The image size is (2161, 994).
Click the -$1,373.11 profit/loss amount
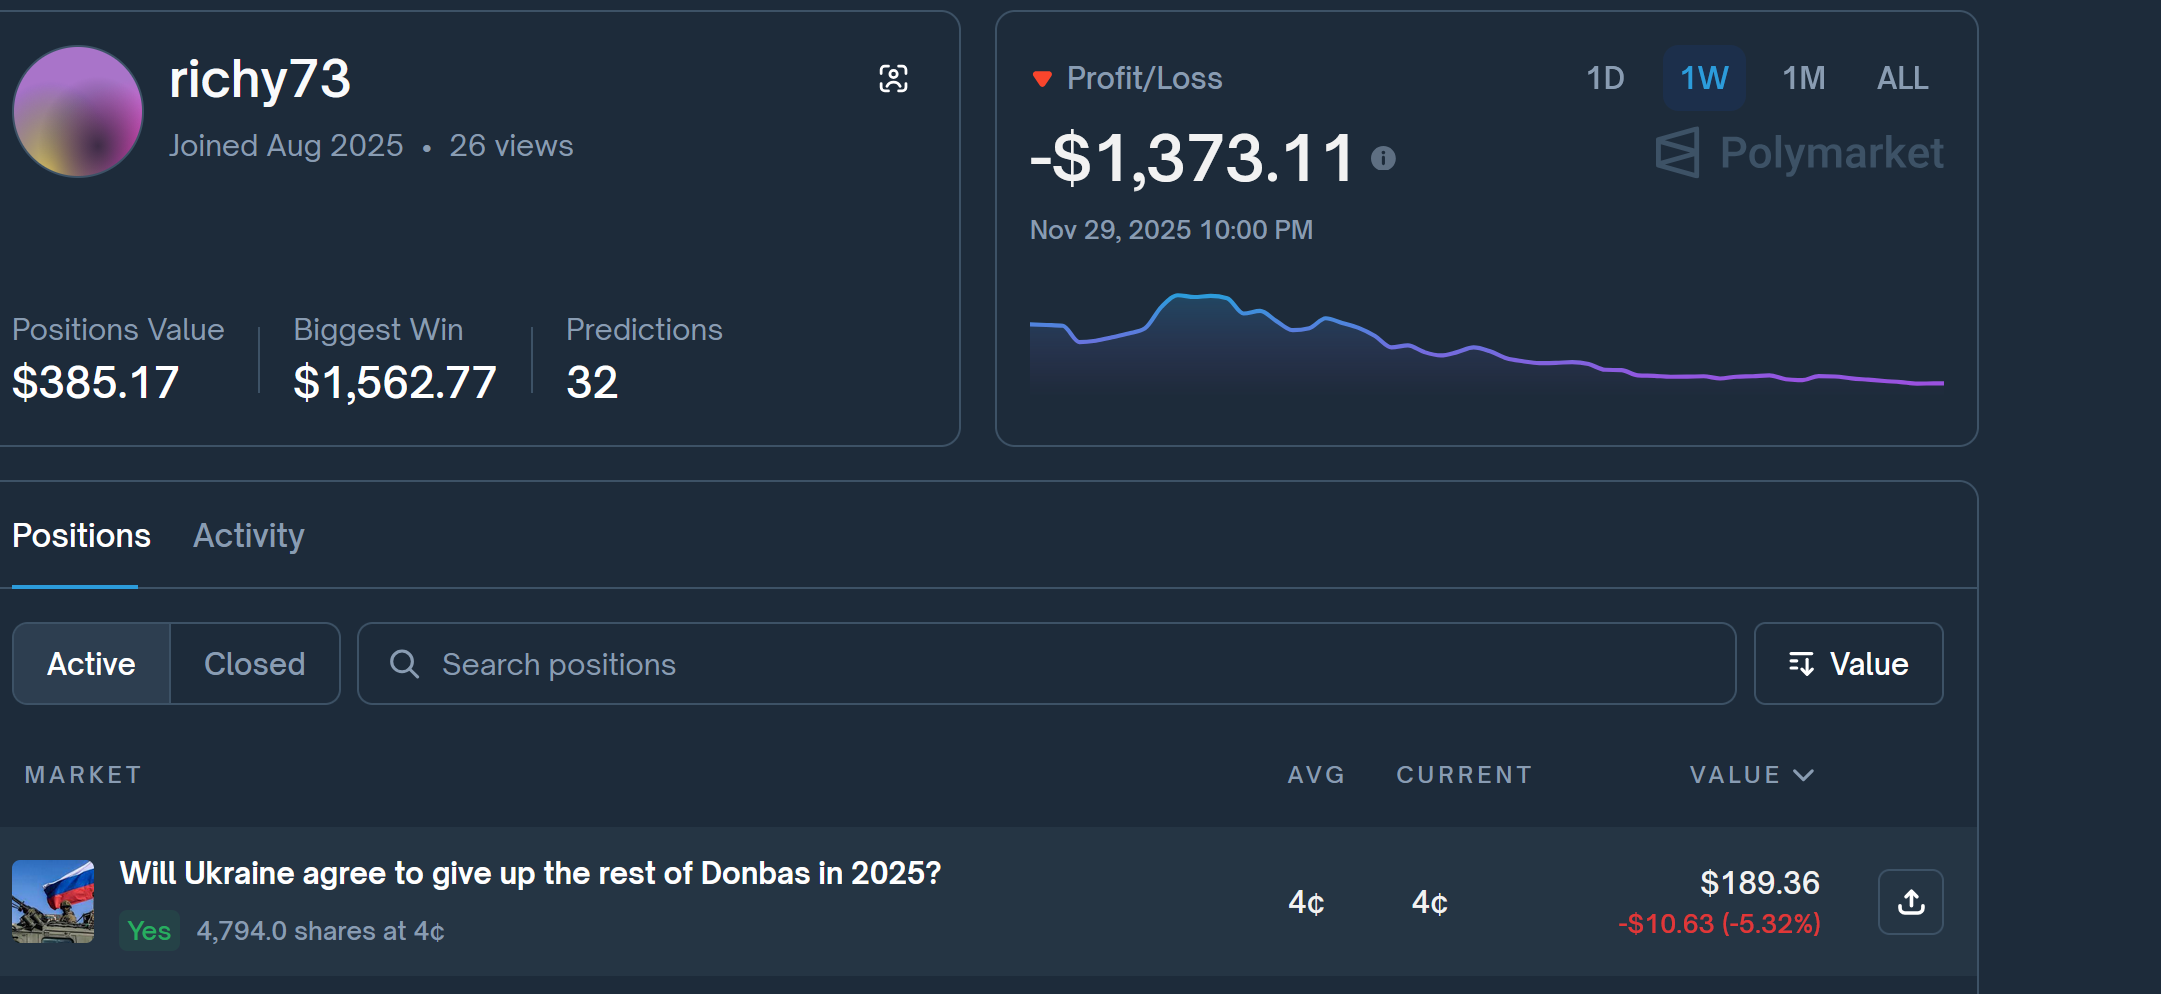pyautogui.click(x=1192, y=158)
